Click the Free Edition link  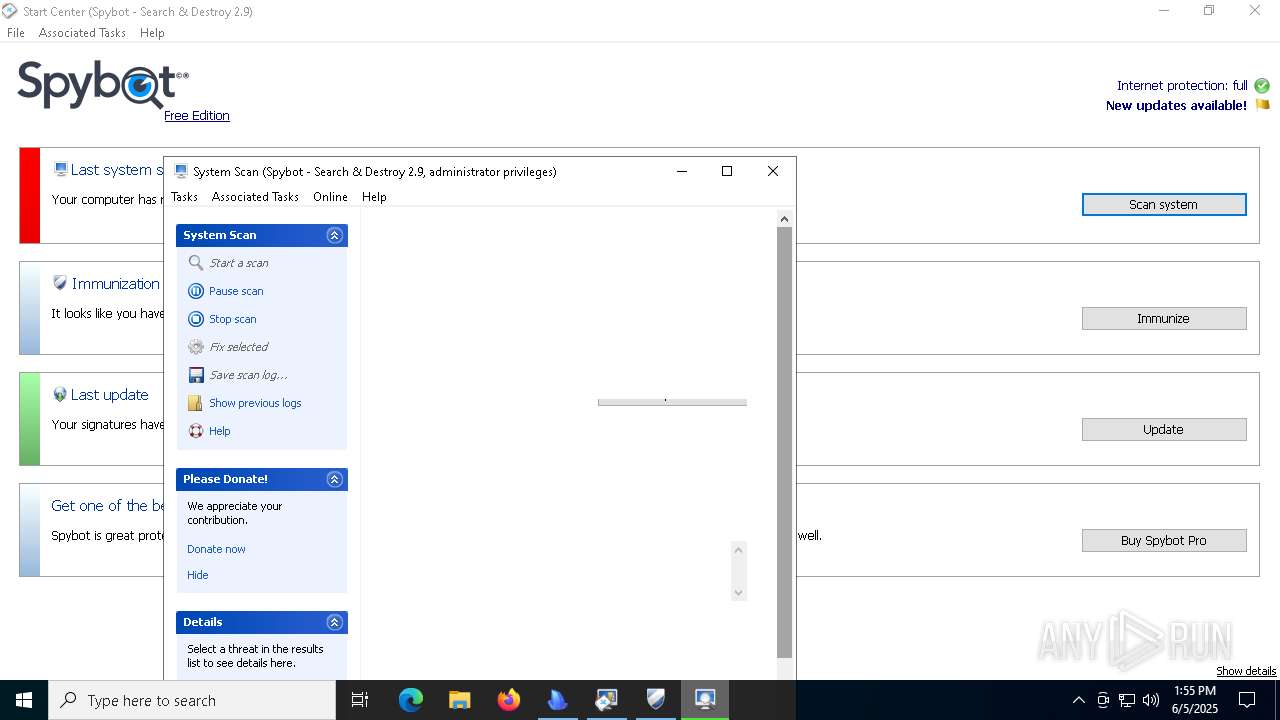tap(197, 116)
